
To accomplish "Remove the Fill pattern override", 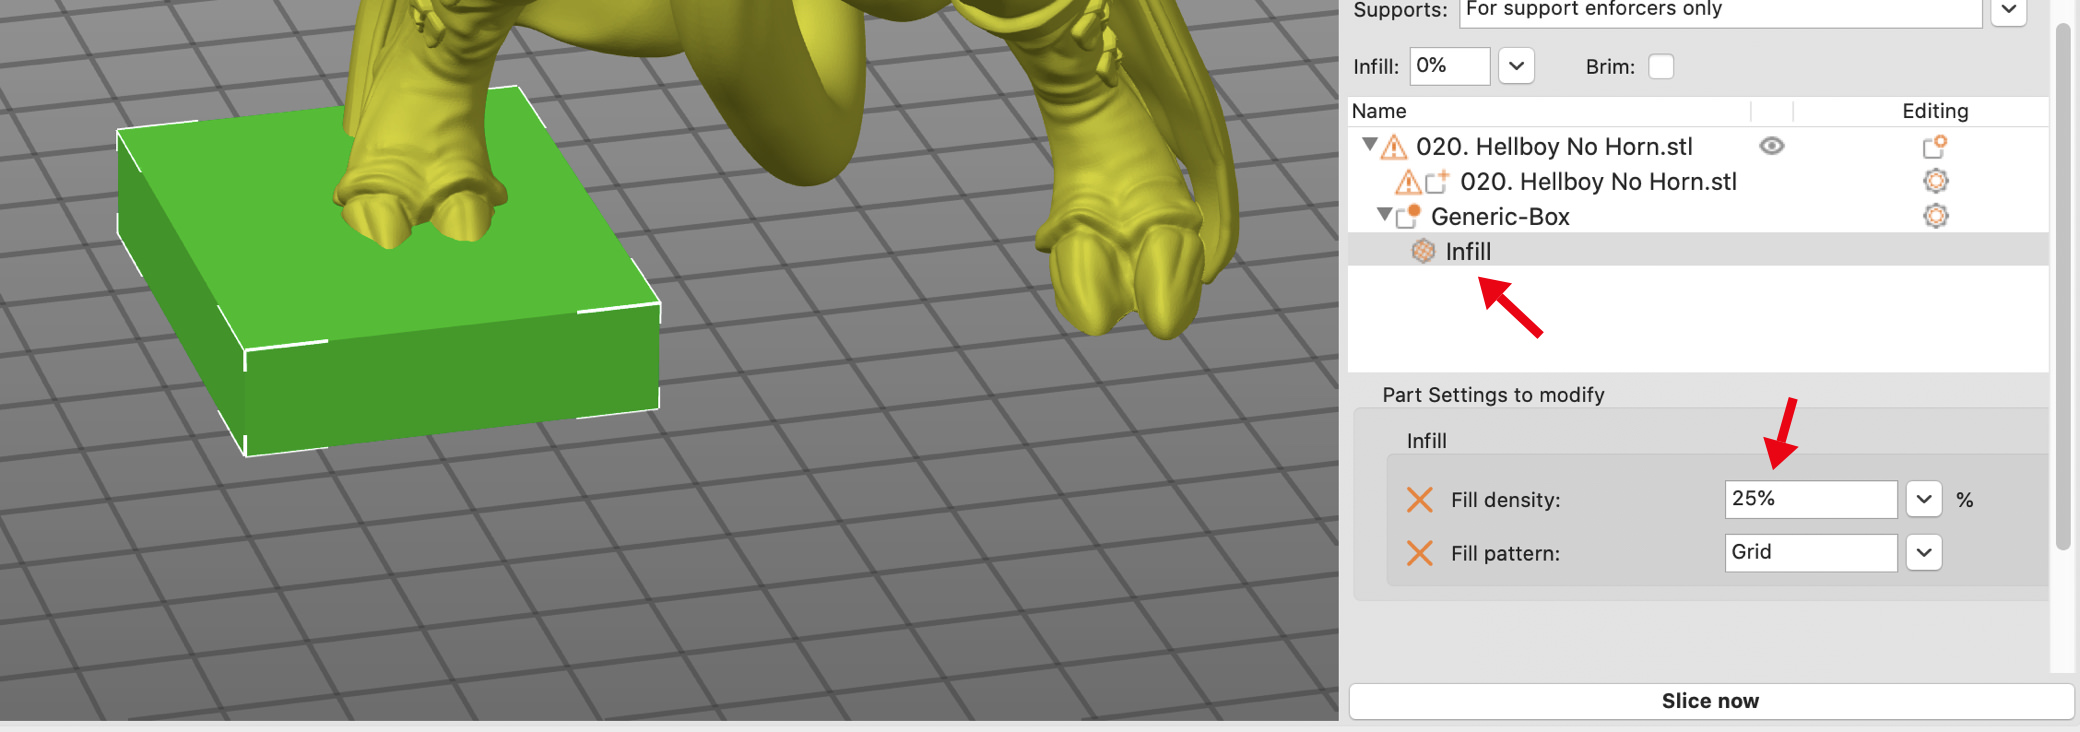I will coord(1420,553).
